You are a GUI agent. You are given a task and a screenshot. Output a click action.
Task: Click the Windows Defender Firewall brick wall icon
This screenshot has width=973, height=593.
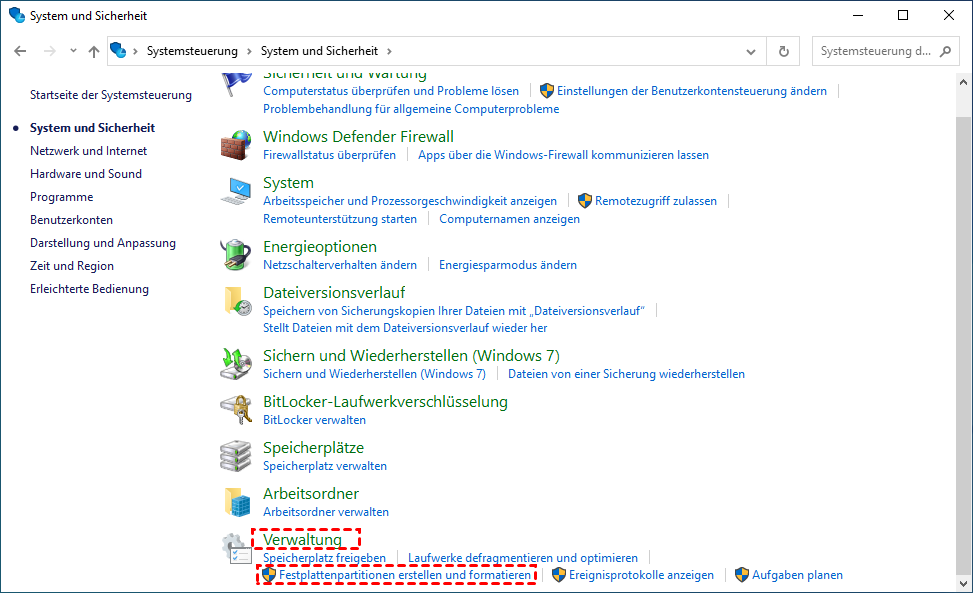coord(236,145)
